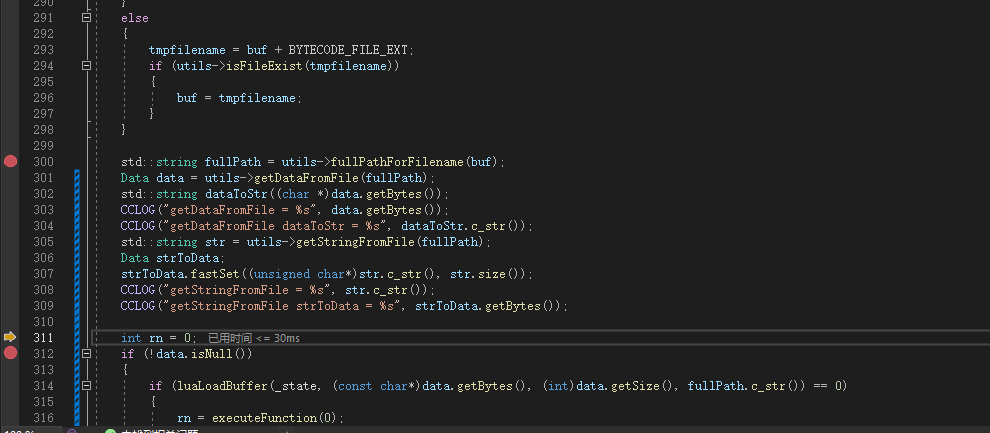This screenshot has height=433, width=990.
Task: Click the yellow current-statement arrow
Action: [11, 338]
